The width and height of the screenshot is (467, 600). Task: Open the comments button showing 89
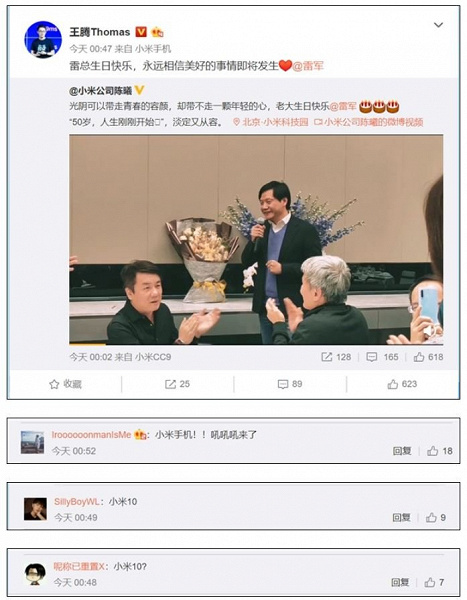point(290,384)
